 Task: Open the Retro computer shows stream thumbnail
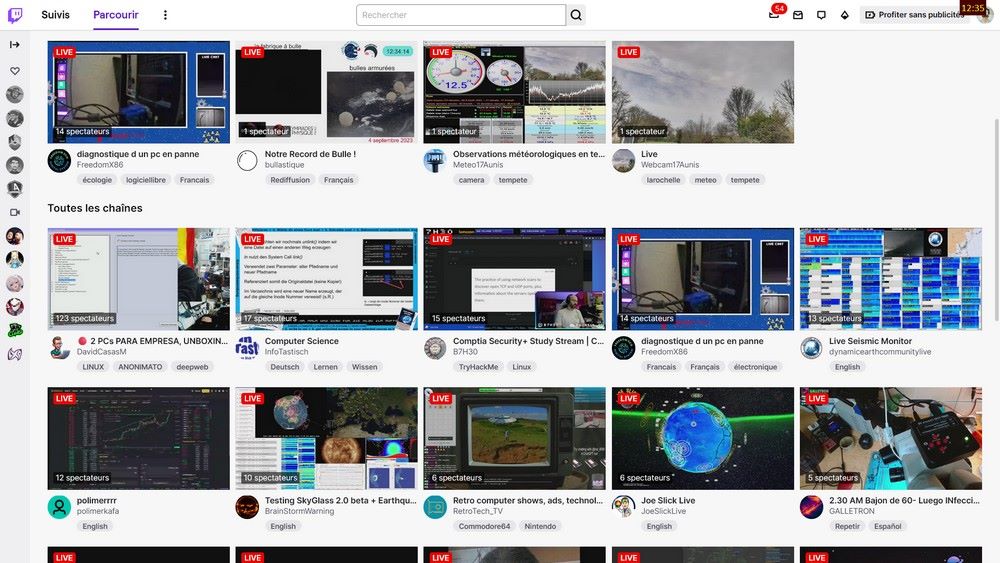(515, 438)
